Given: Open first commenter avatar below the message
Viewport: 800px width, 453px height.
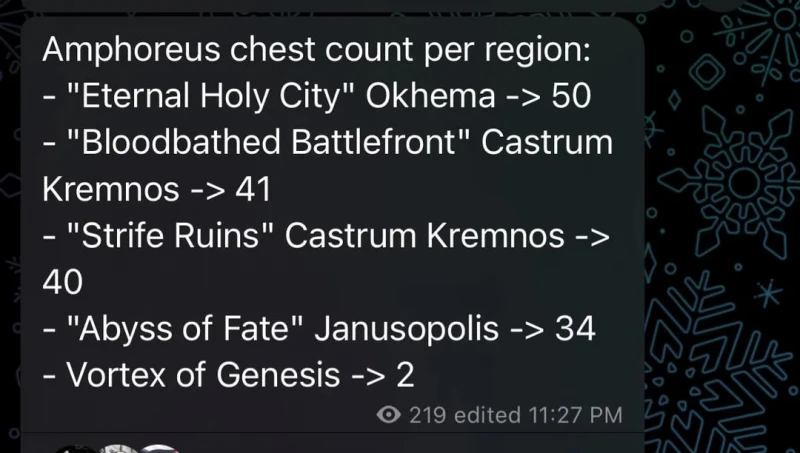Looking at the screenshot, I should [76, 449].
